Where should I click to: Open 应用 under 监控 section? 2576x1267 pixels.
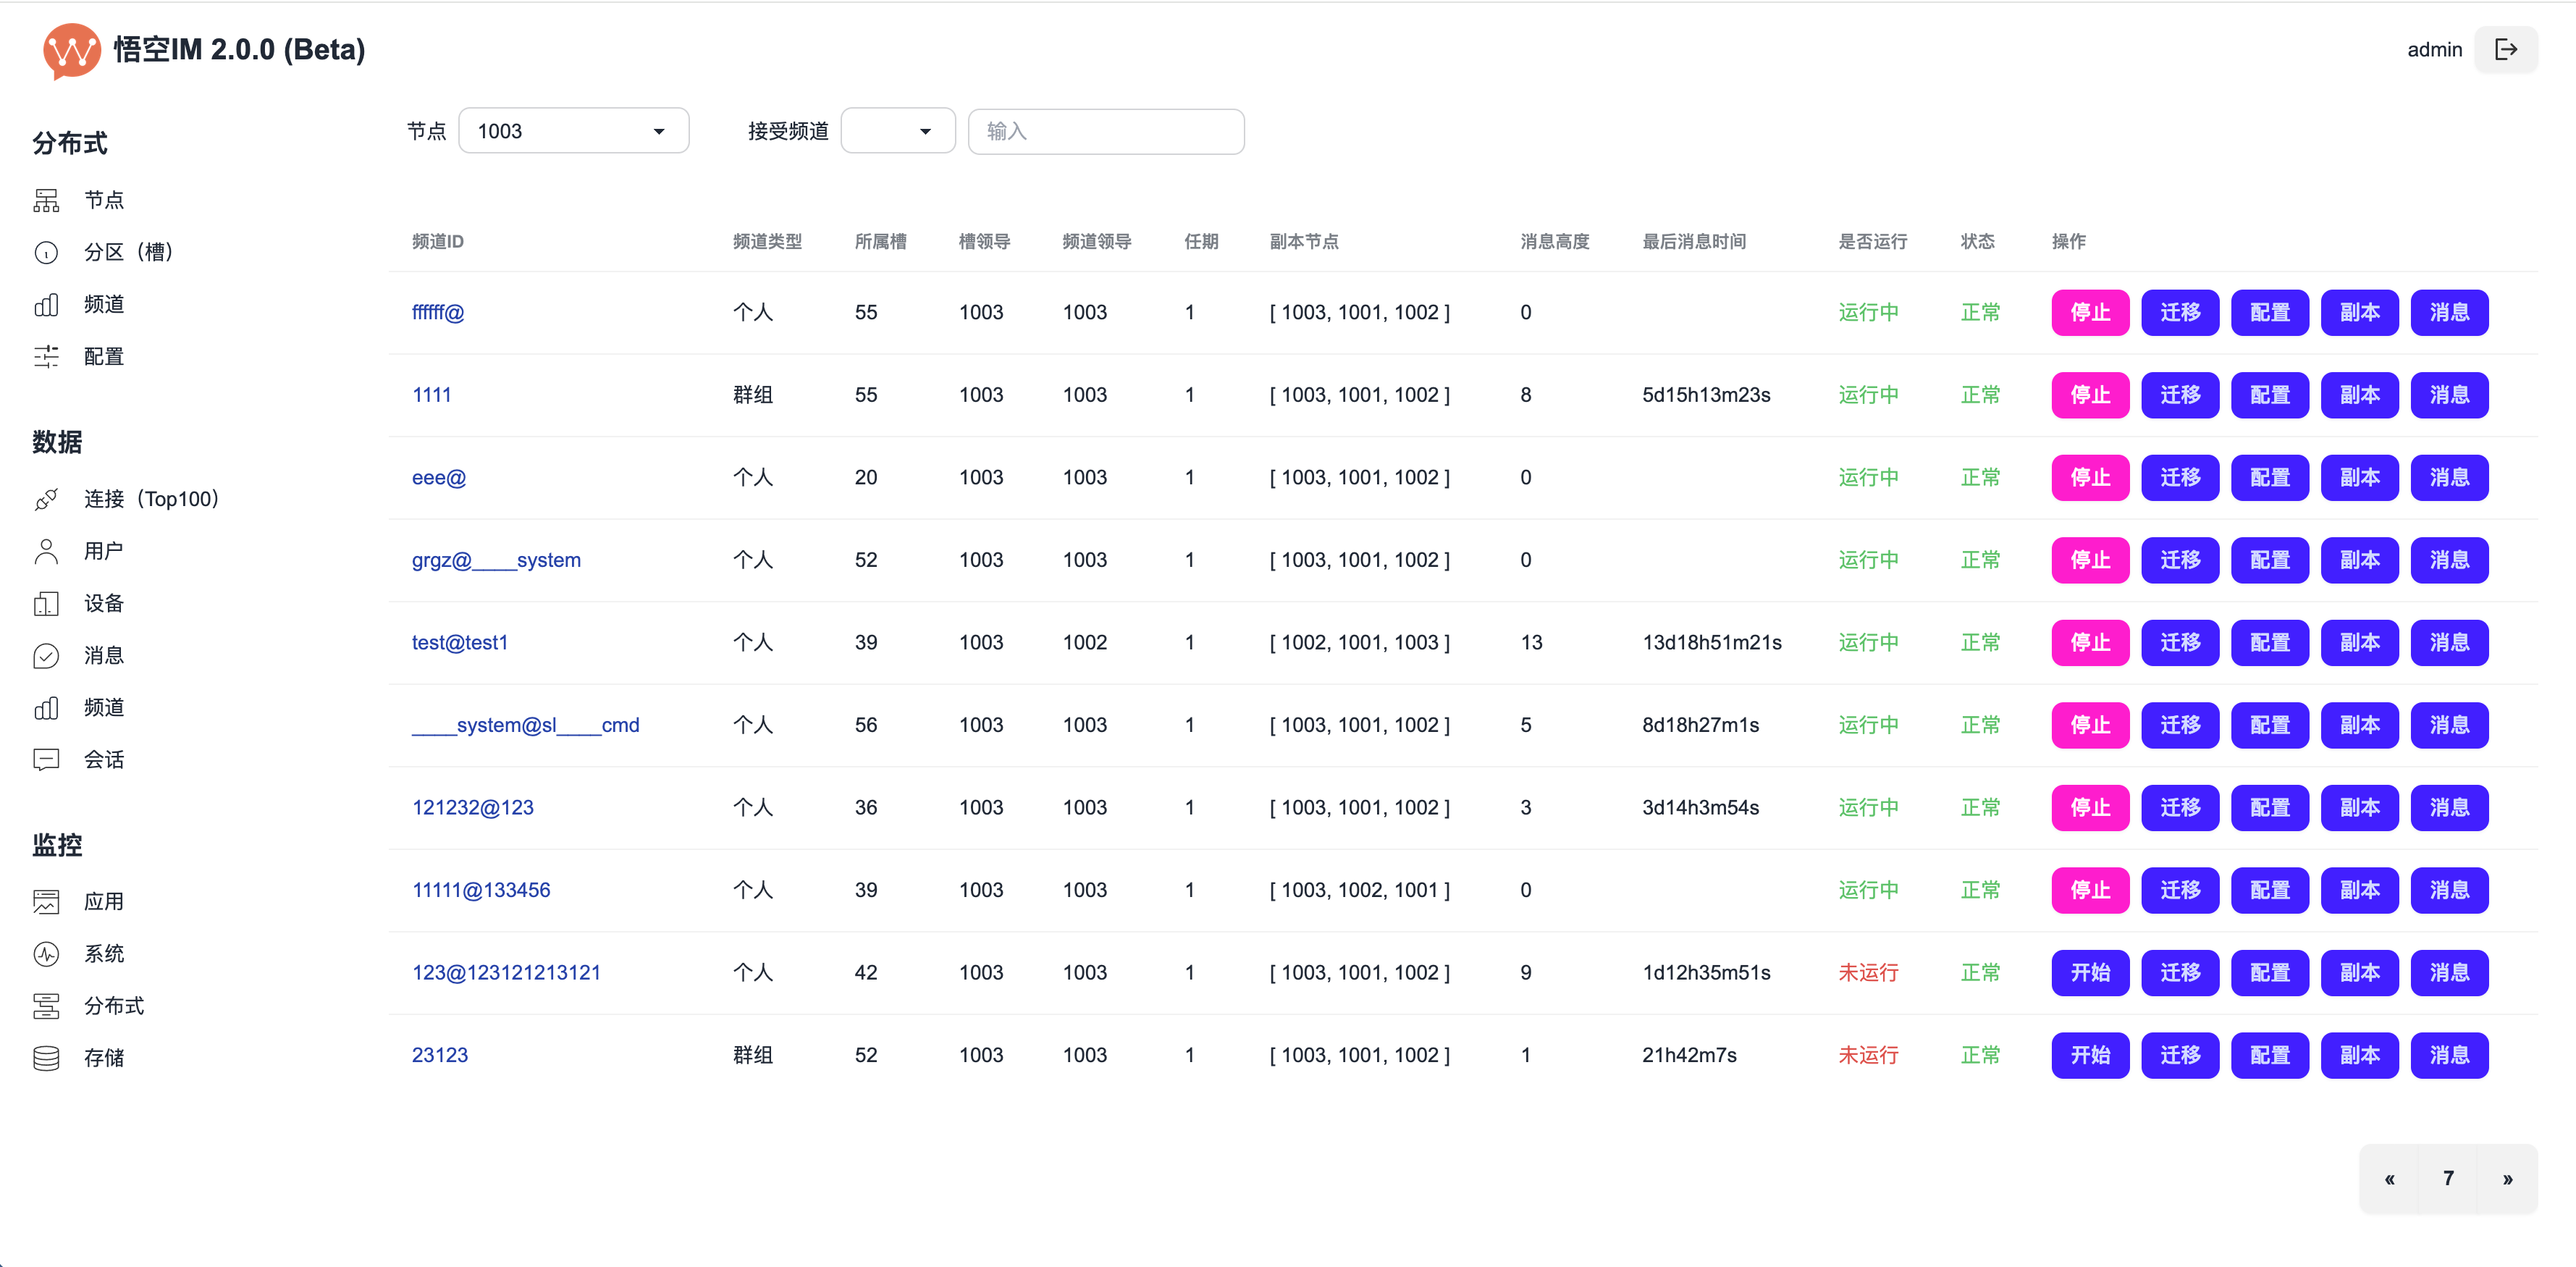tap(103, 901)
